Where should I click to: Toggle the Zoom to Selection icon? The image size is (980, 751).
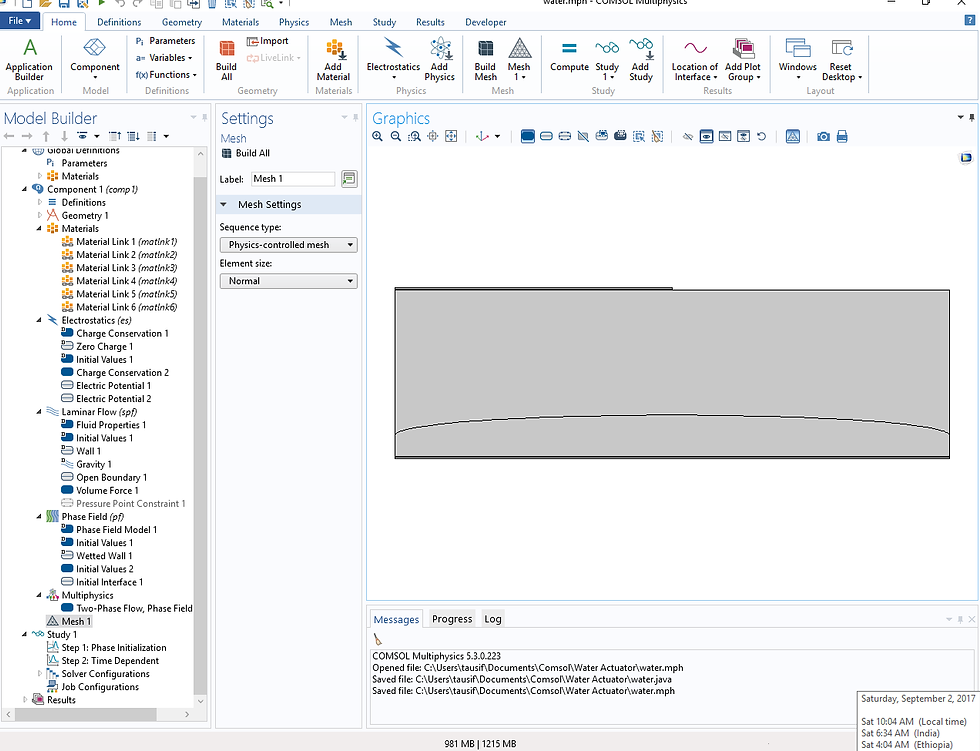pyautogui.click(x=432, y=136)
